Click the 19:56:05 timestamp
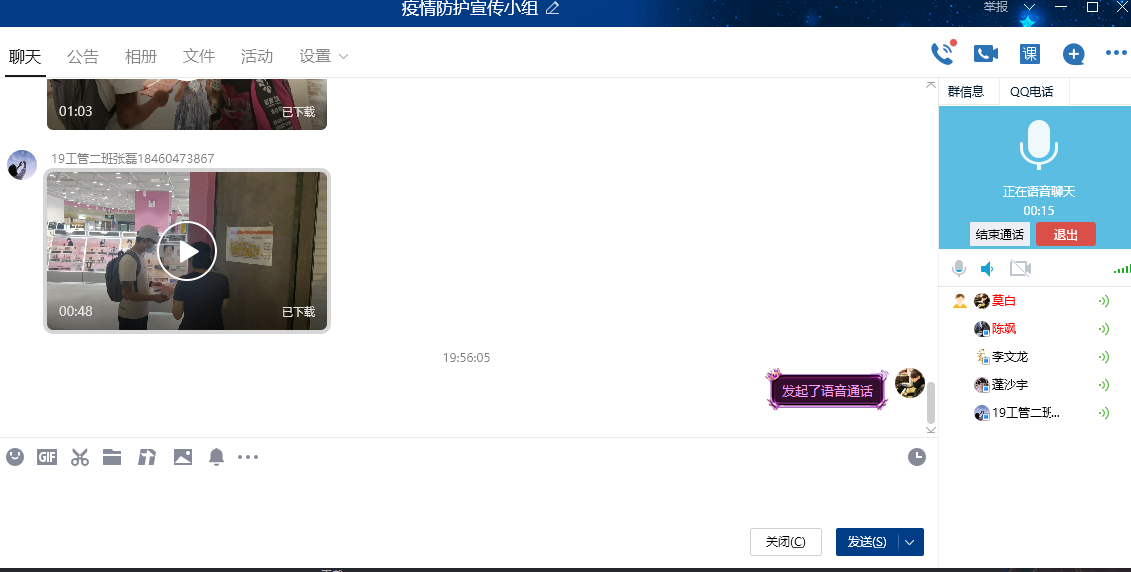This screenshot has height=572, width=1131. point(467,358)
